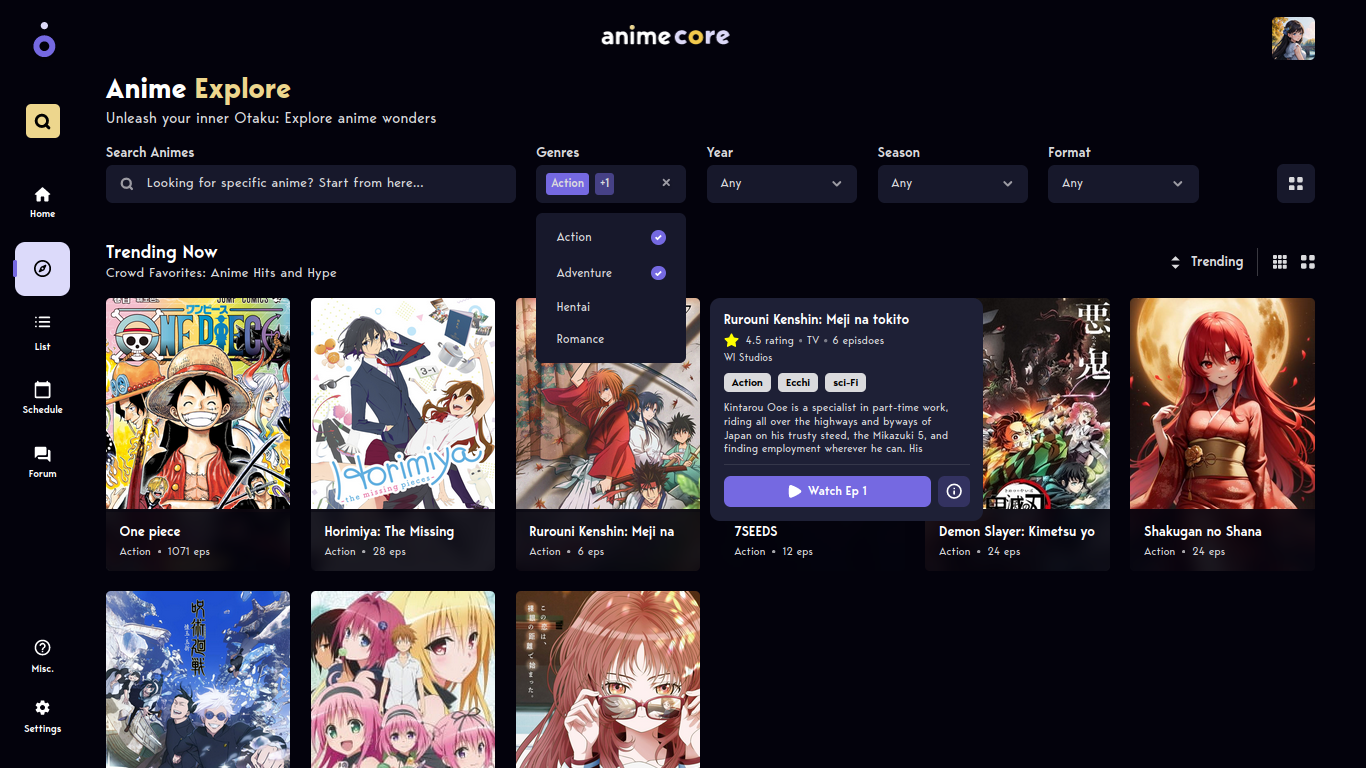The width and height of the screenshot is (1366, 768).
Task: Click the Trending sort arrows icon
Action: coord(1175,262)
